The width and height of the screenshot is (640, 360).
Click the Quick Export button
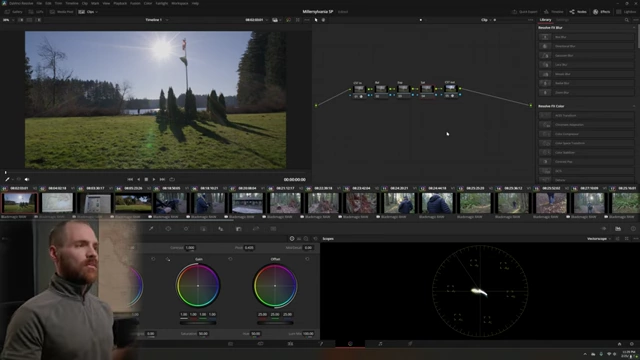pos(525,12)
